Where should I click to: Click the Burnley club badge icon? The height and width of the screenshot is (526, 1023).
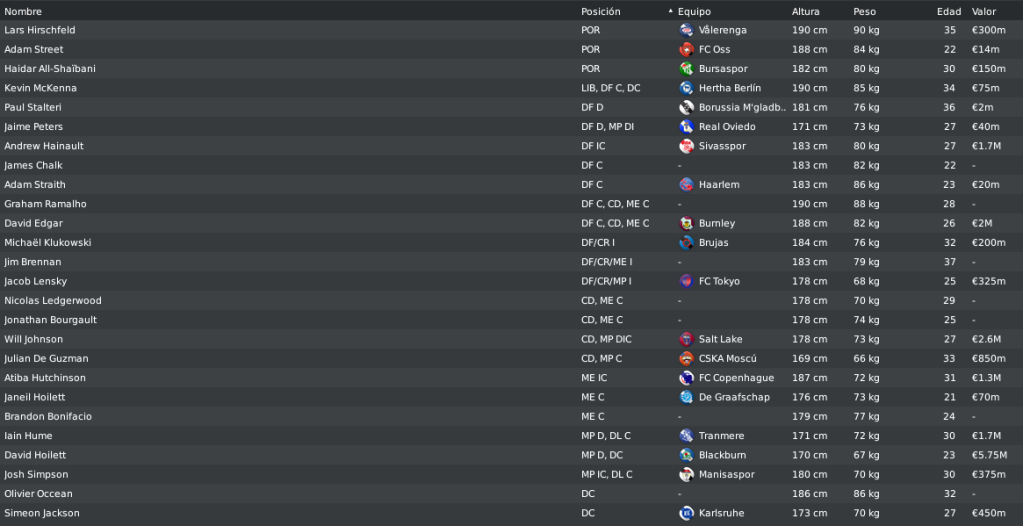(686, 223)
